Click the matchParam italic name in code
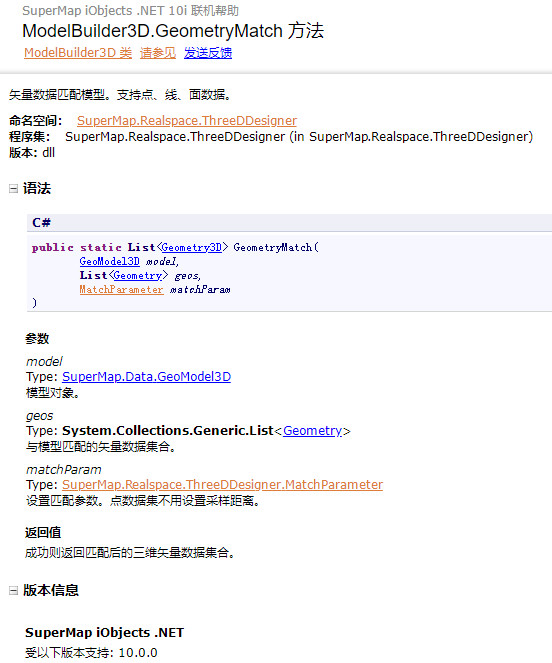Viewport: 552px width, 663px height. click(200, 290)
